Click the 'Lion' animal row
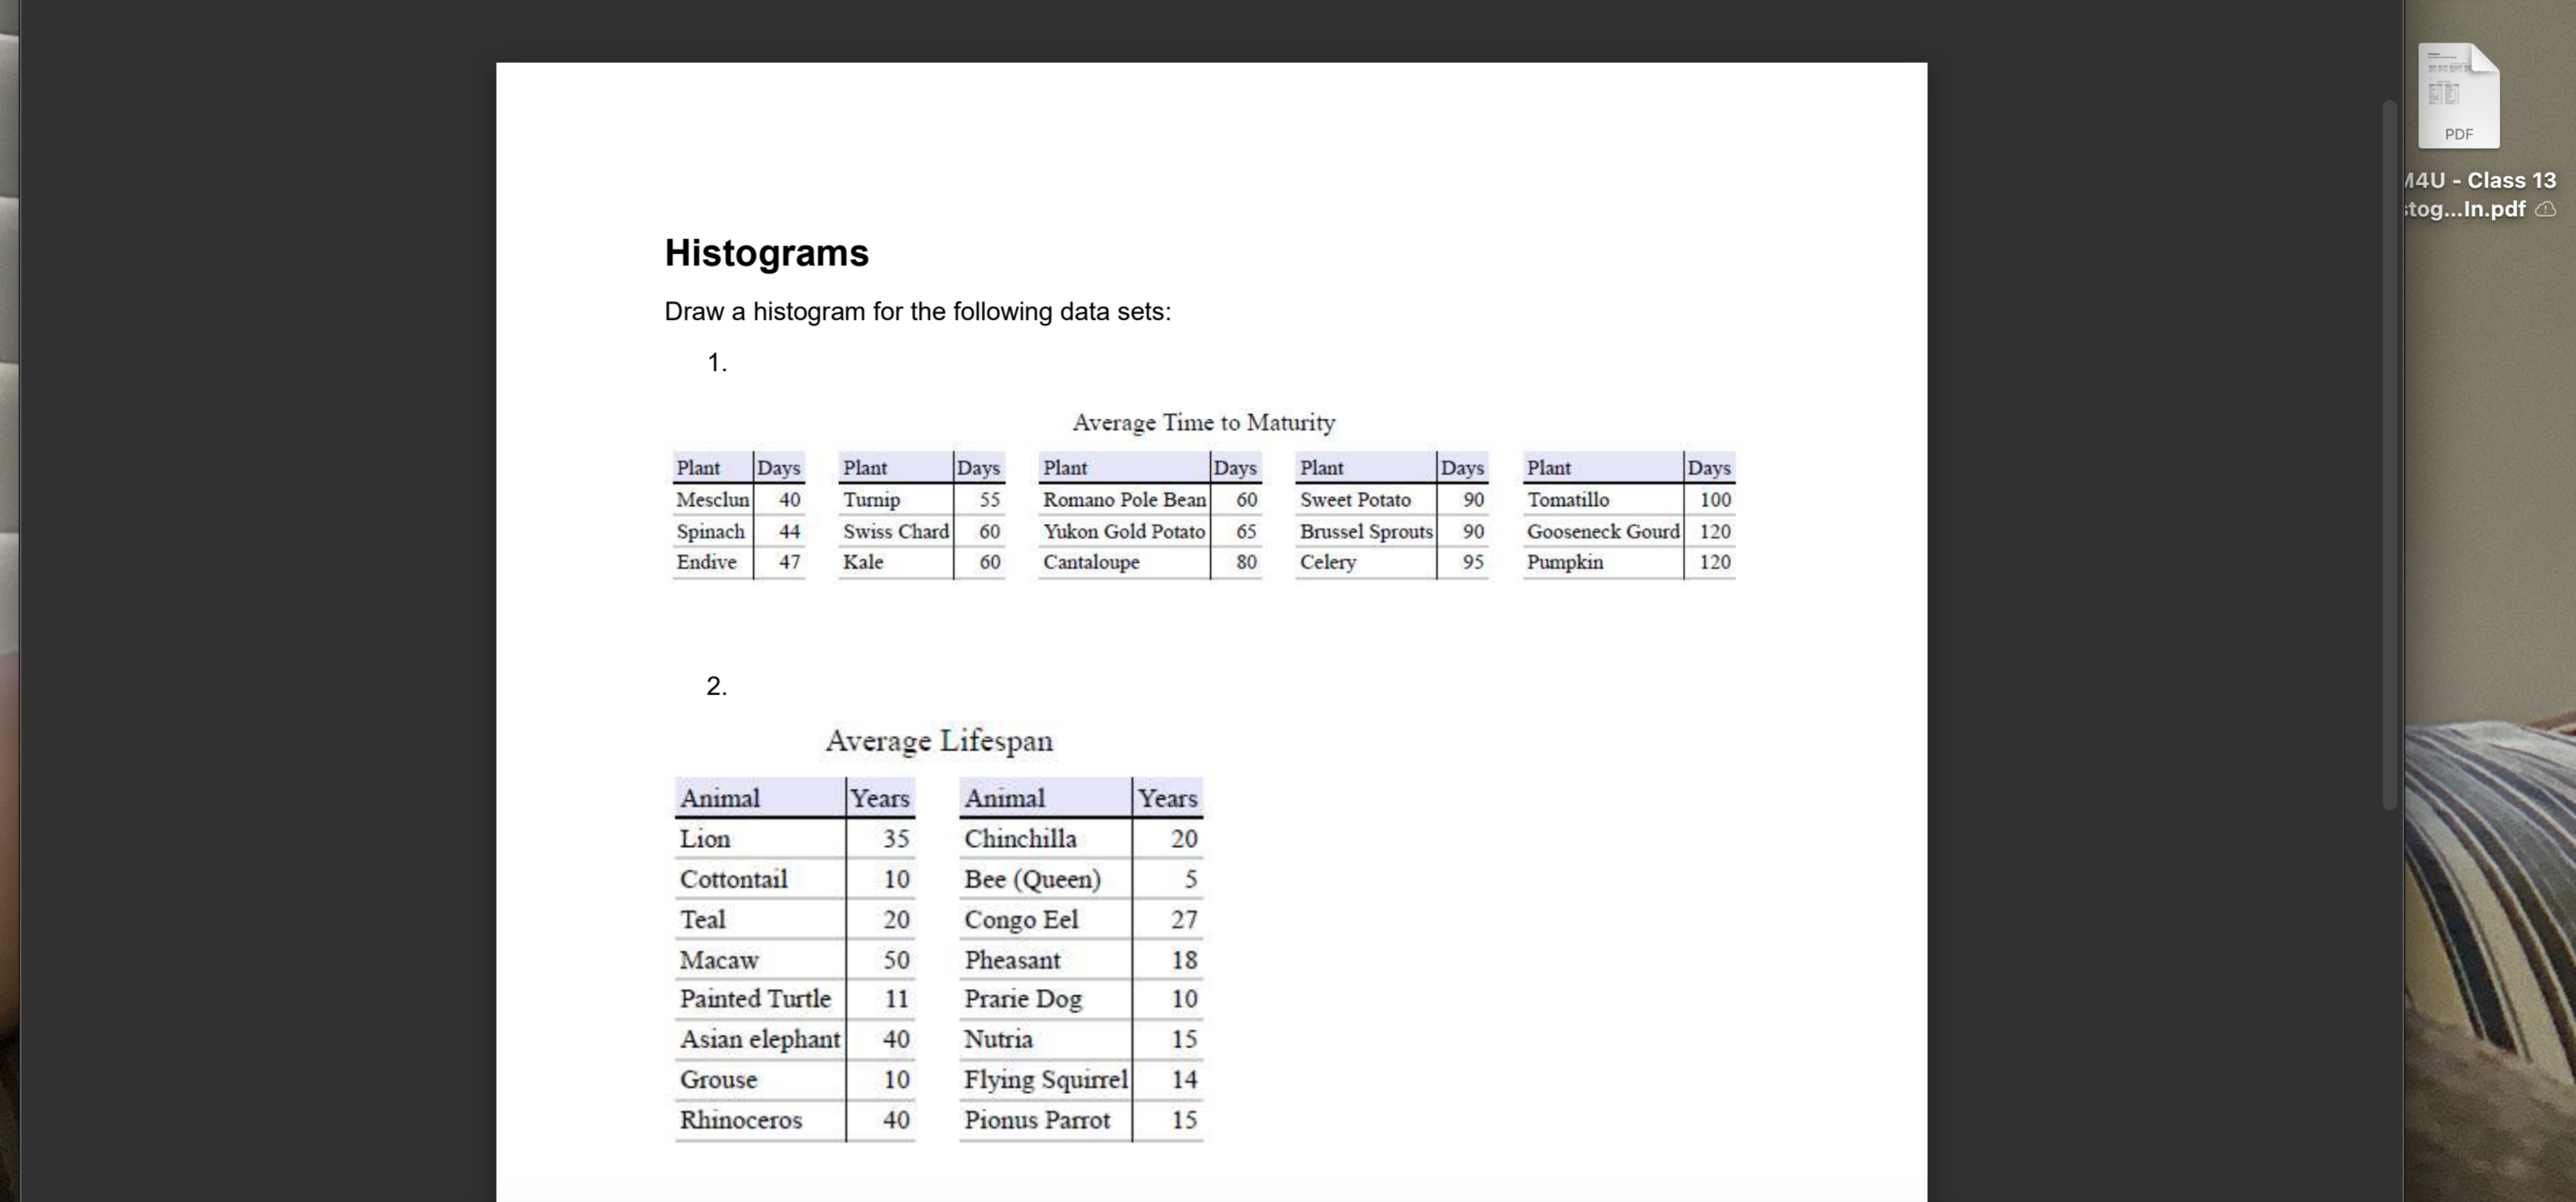The width and height of the screenshot is (2576, 1202). point(795,839)
